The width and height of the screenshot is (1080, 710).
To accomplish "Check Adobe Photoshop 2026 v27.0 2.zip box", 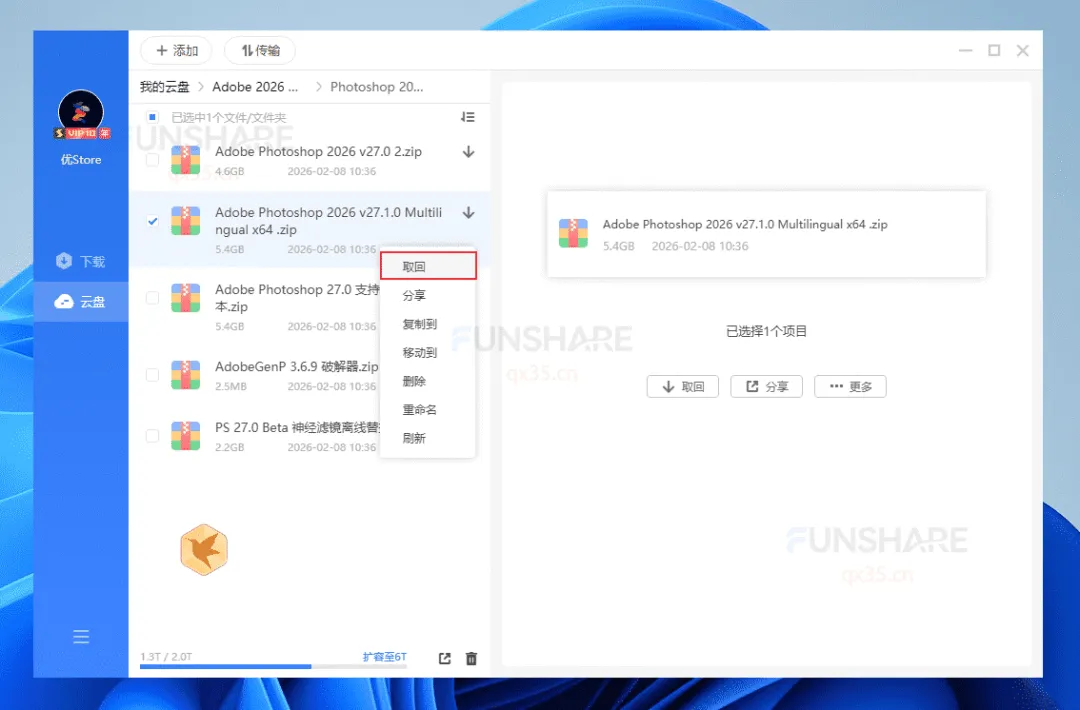I will point(152,160).
